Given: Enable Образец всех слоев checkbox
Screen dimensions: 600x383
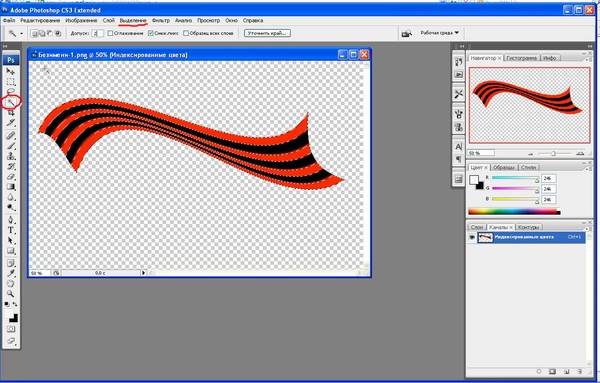Looking at the screenshot, I should pos(186,33).
